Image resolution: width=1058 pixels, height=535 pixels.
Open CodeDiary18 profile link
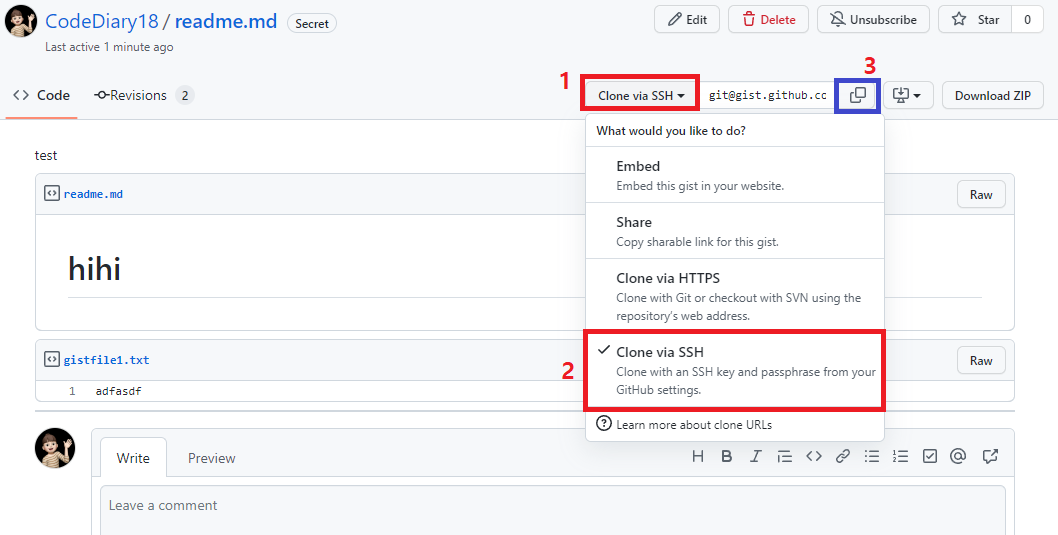pos(101,21)
